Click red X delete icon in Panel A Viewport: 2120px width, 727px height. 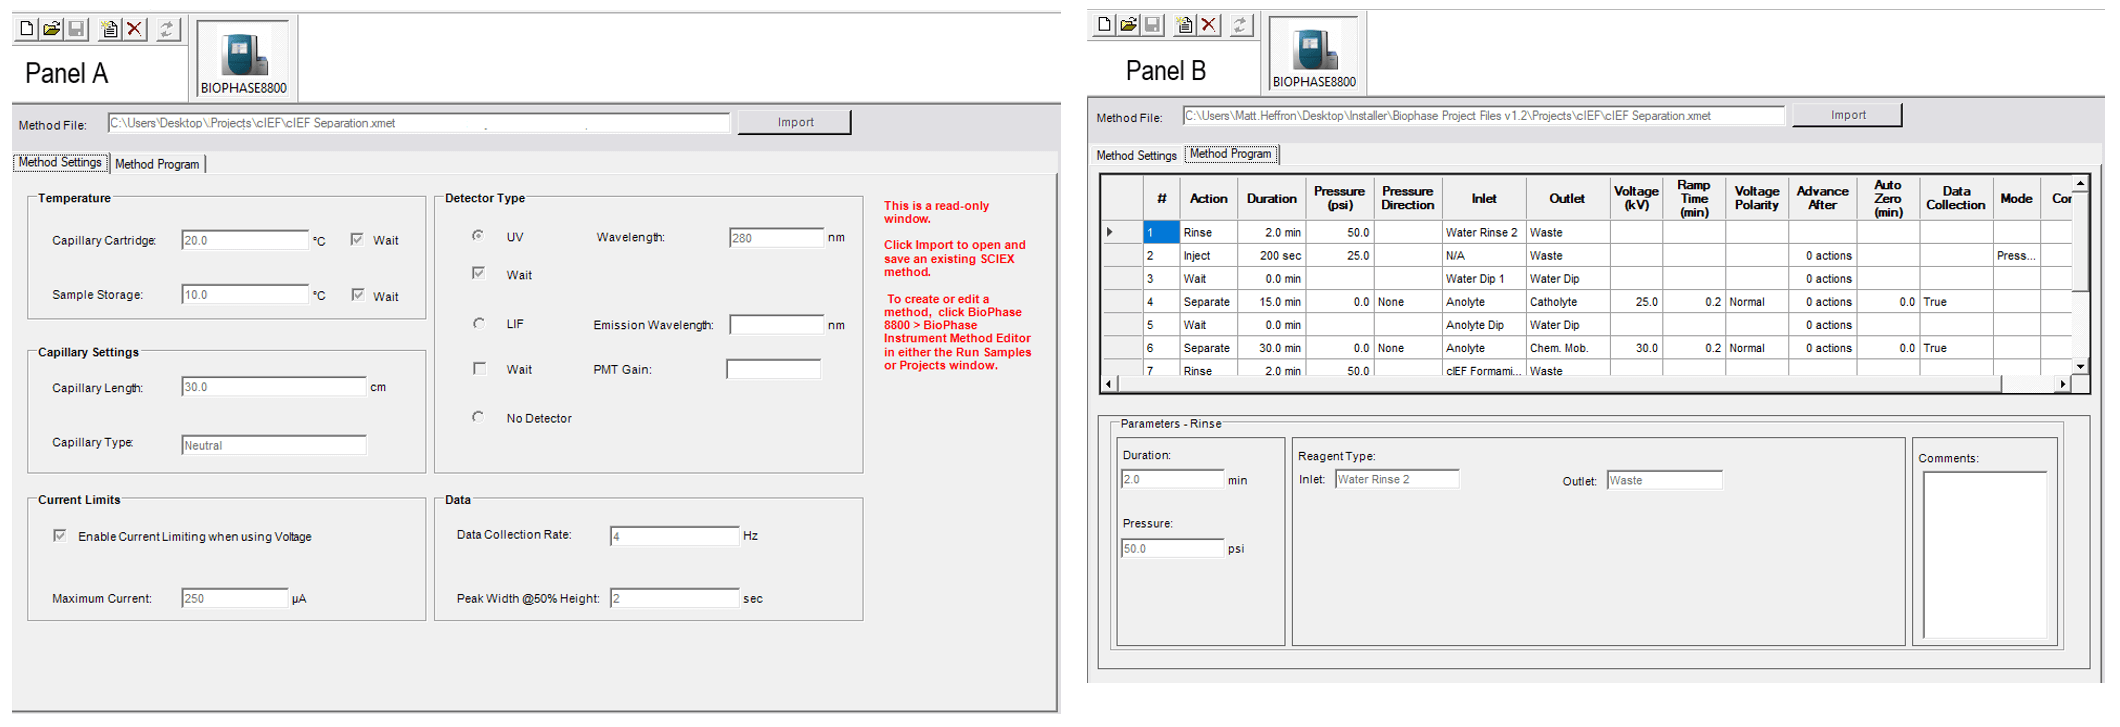coord(134,29)
